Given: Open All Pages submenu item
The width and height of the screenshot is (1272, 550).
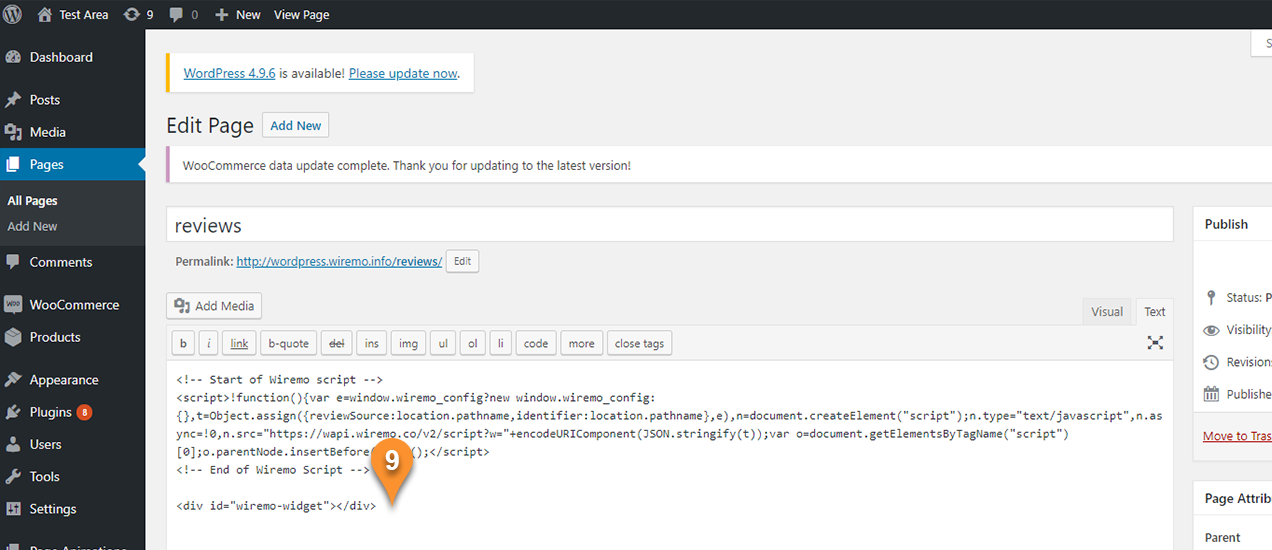Looking at the screenshot, I should click(32, 201).
